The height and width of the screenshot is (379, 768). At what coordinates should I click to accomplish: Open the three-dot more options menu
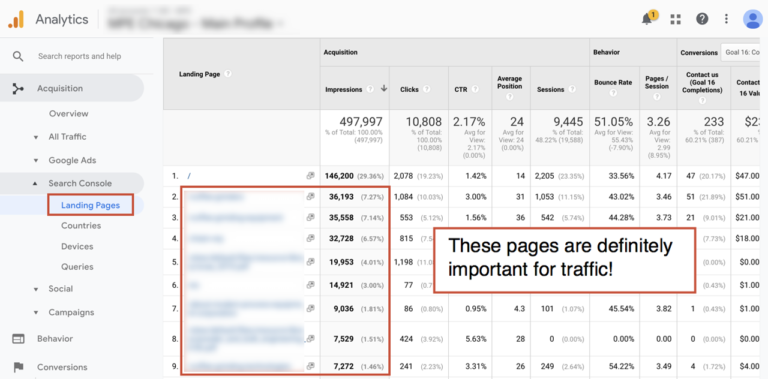point(727,19)
